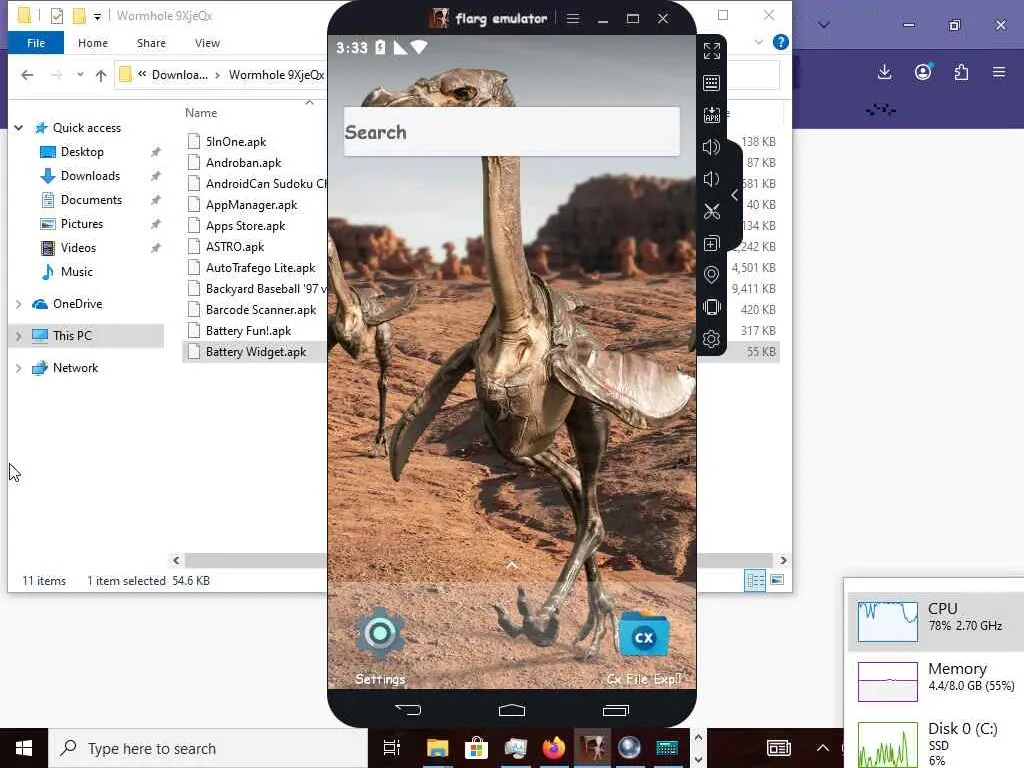Select Desktop in navigation pane
This screenshot has width=1024, height=768.
pos(82,152)
